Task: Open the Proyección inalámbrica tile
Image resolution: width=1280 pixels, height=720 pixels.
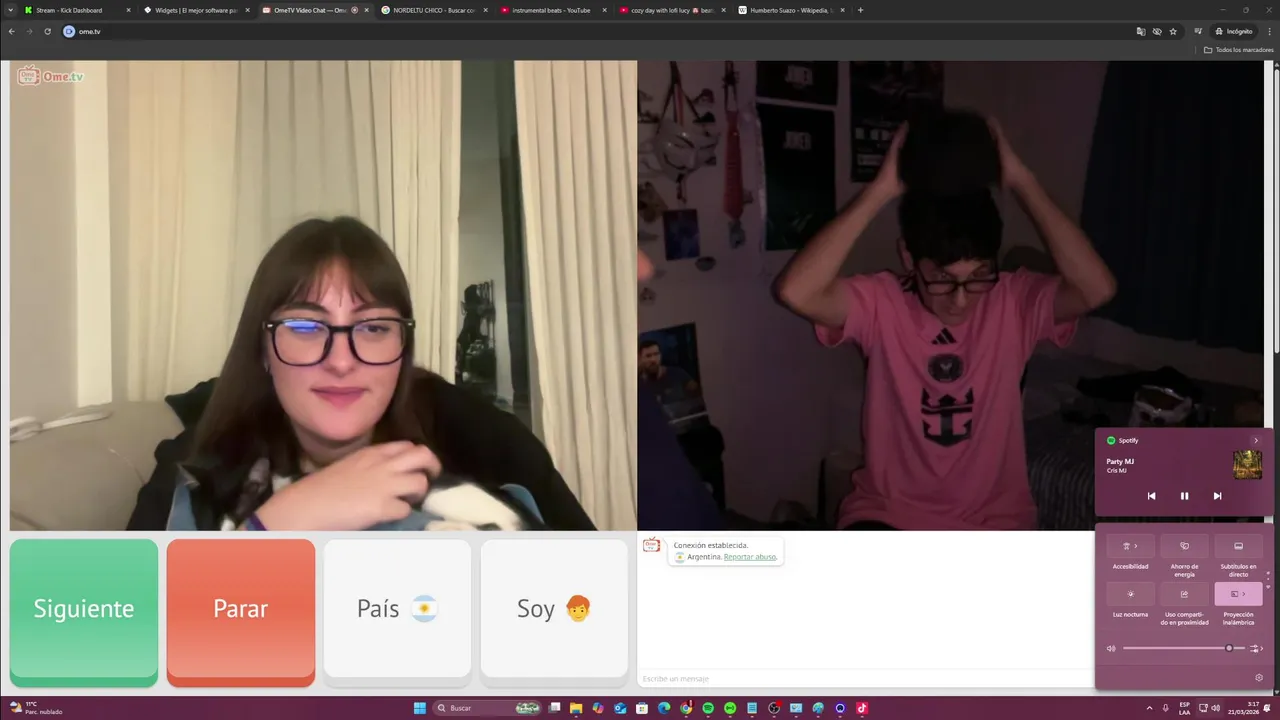Action: [x=1238, y=594]
